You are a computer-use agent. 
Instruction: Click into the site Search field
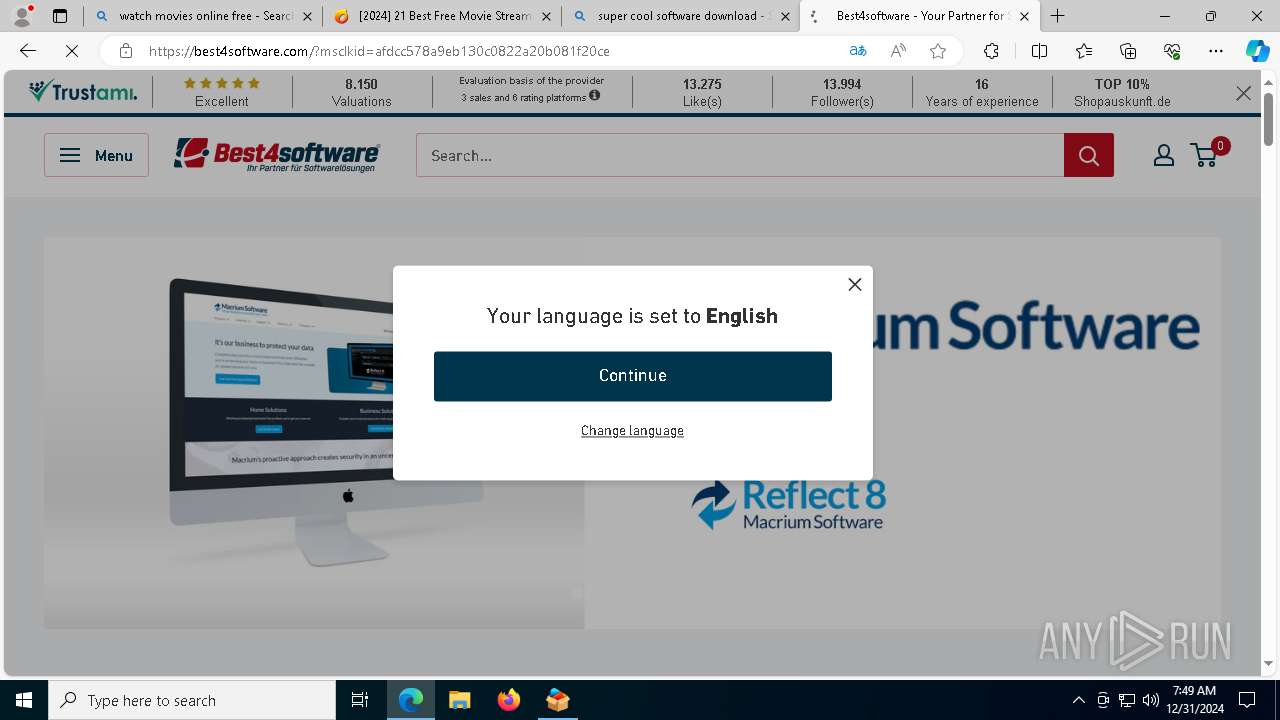740,155
